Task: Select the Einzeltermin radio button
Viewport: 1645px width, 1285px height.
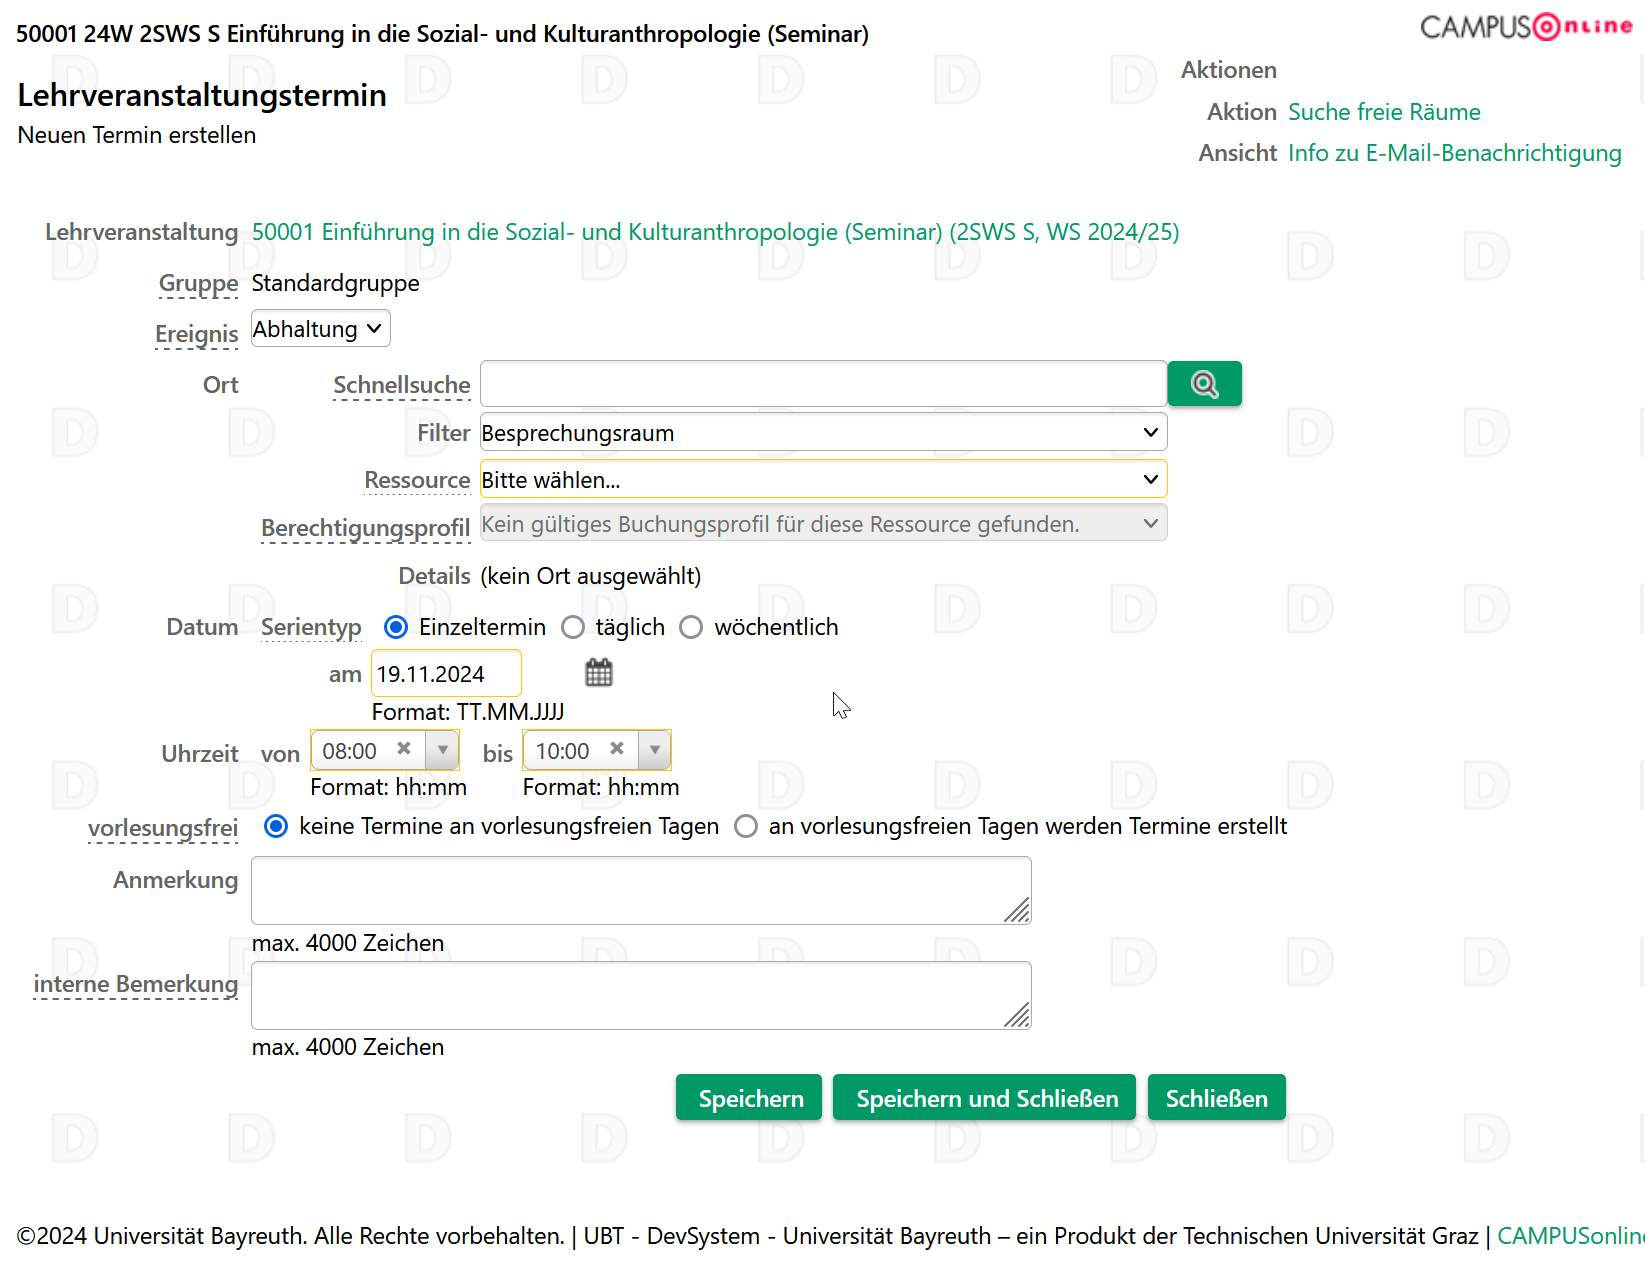Action: tap(396, 627)
